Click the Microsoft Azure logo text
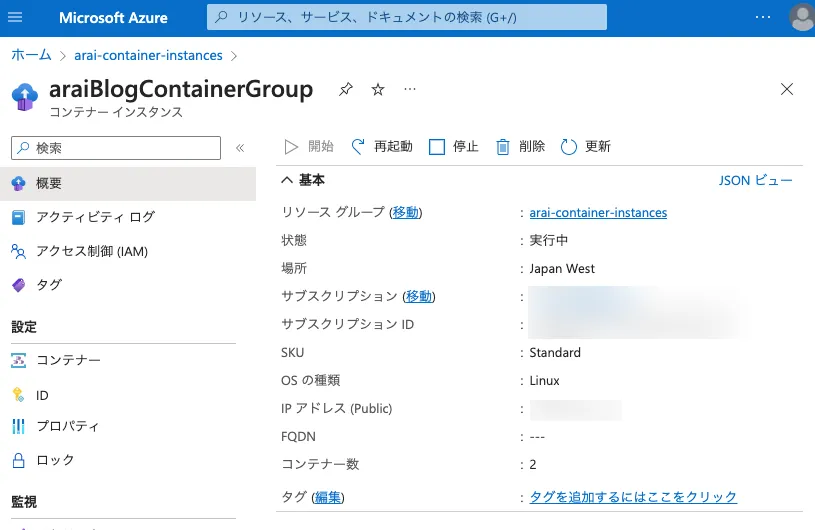The height and width of the screenshot is (530, 815). point(113,18)
